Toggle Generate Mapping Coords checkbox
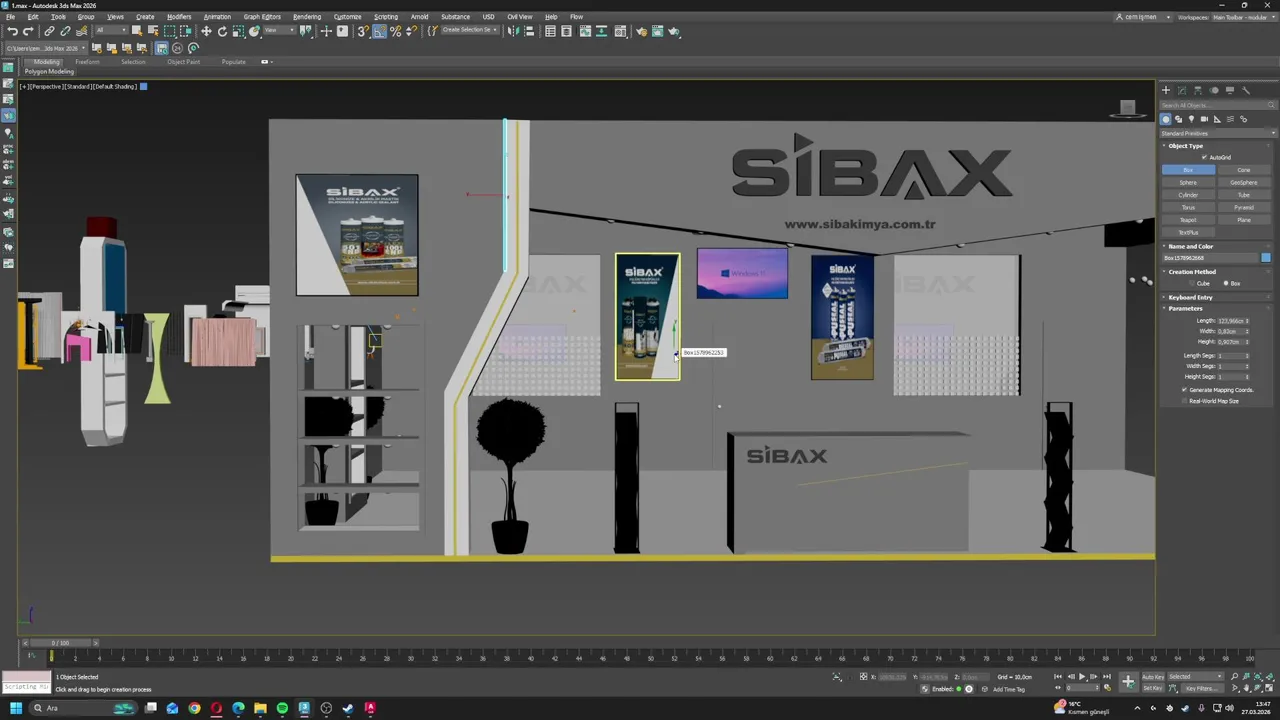 (1185, 390)
